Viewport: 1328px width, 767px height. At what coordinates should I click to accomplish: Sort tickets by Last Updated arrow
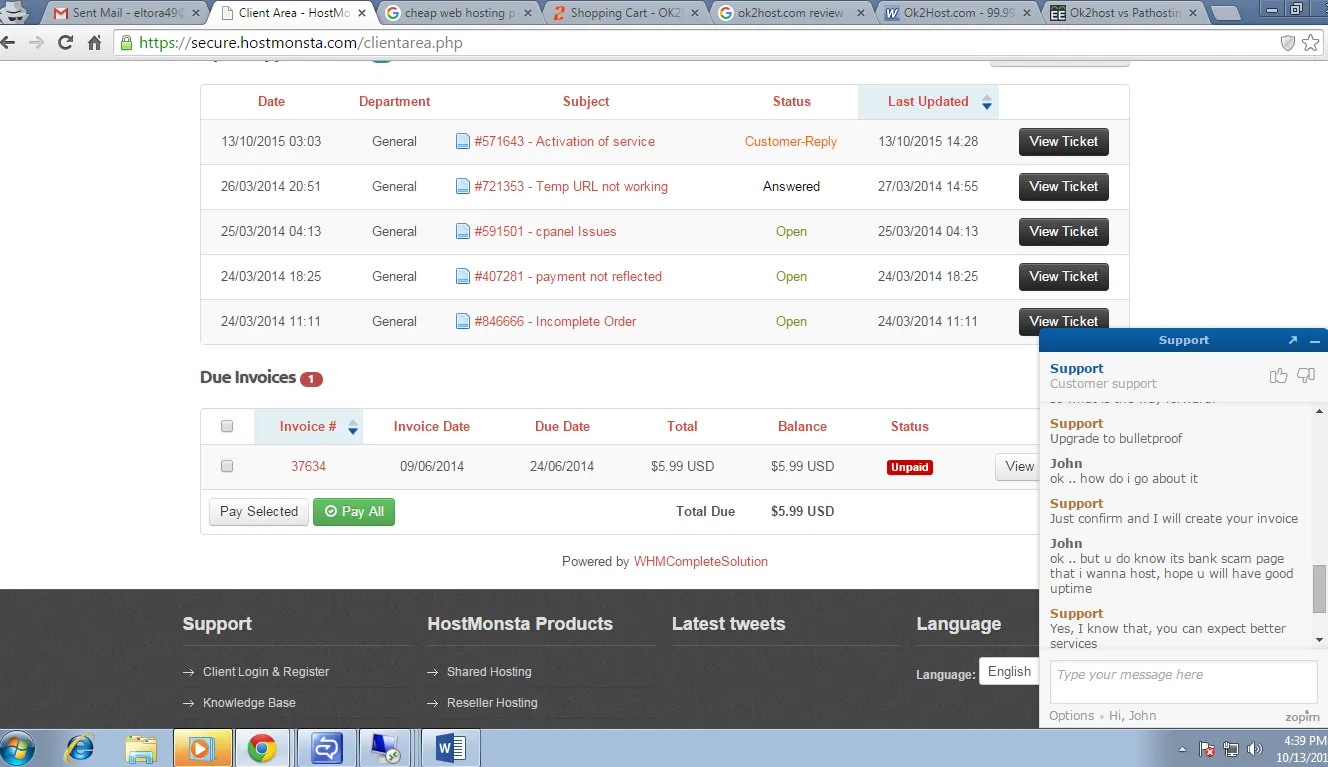(987, 102)
